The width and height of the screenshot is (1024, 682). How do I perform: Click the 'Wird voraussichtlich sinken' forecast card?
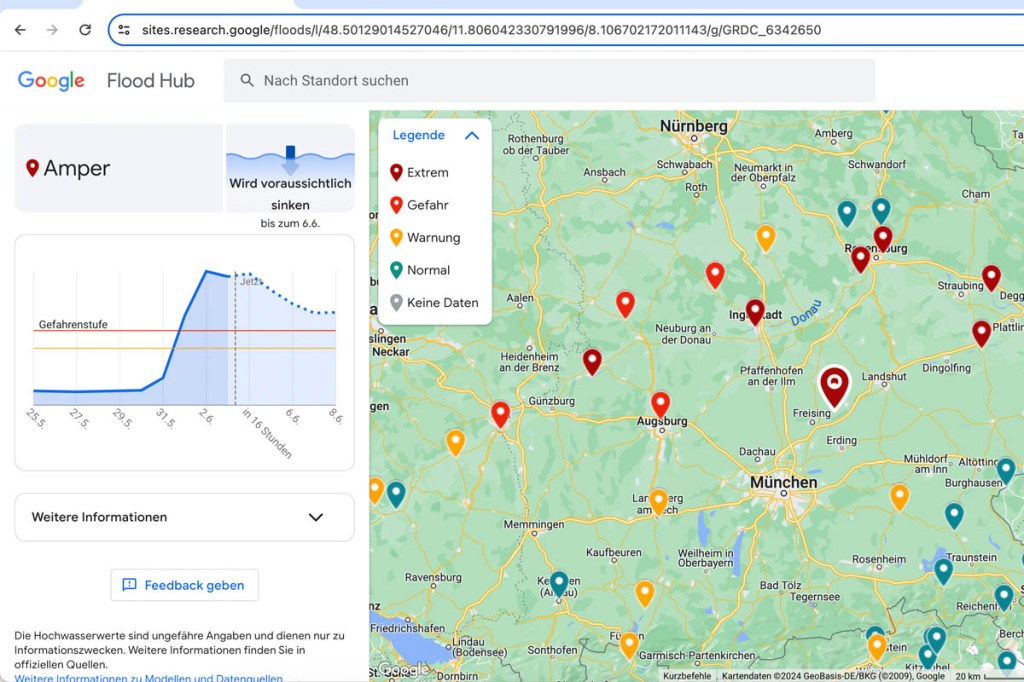pos(290,169)
